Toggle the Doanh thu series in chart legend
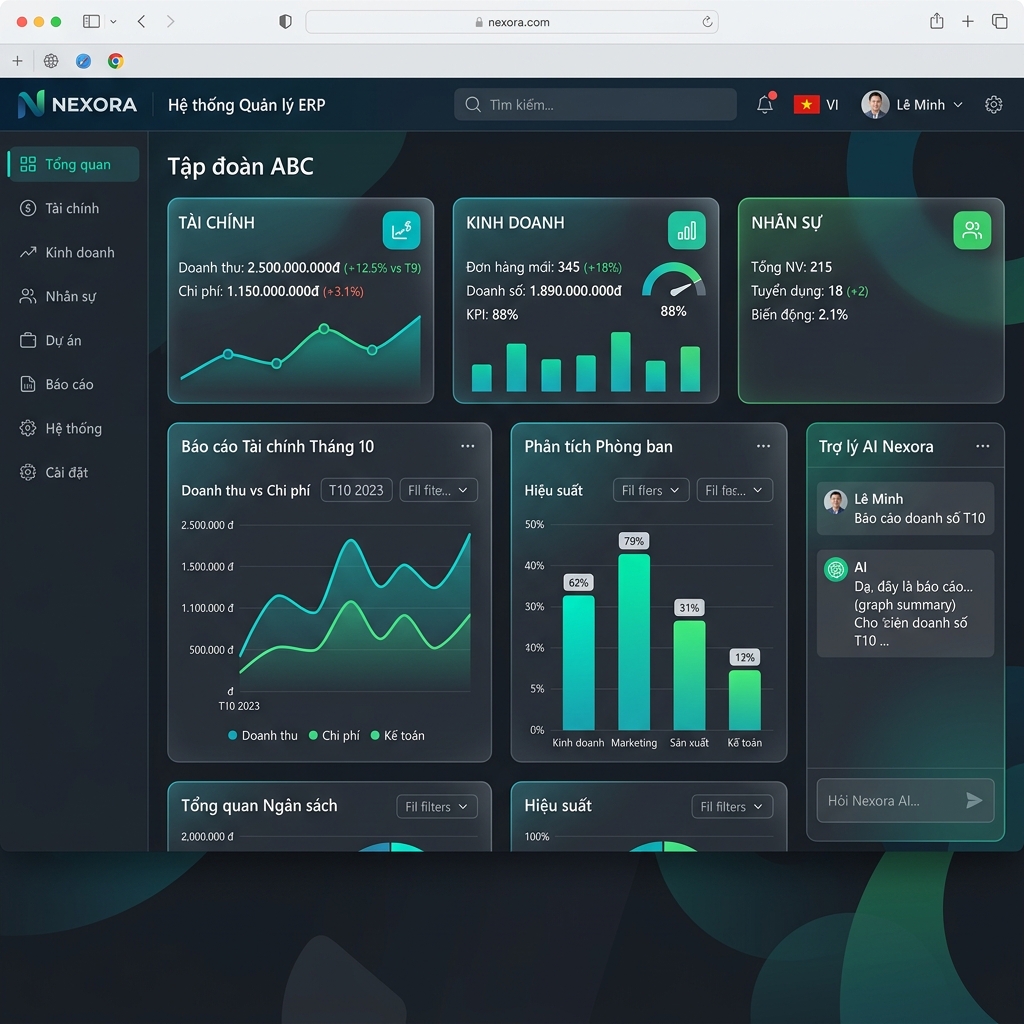 click(x=262, y=733)
